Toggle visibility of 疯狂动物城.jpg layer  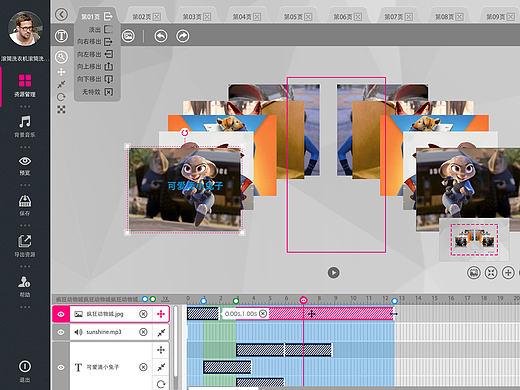(x=61, y=314)
